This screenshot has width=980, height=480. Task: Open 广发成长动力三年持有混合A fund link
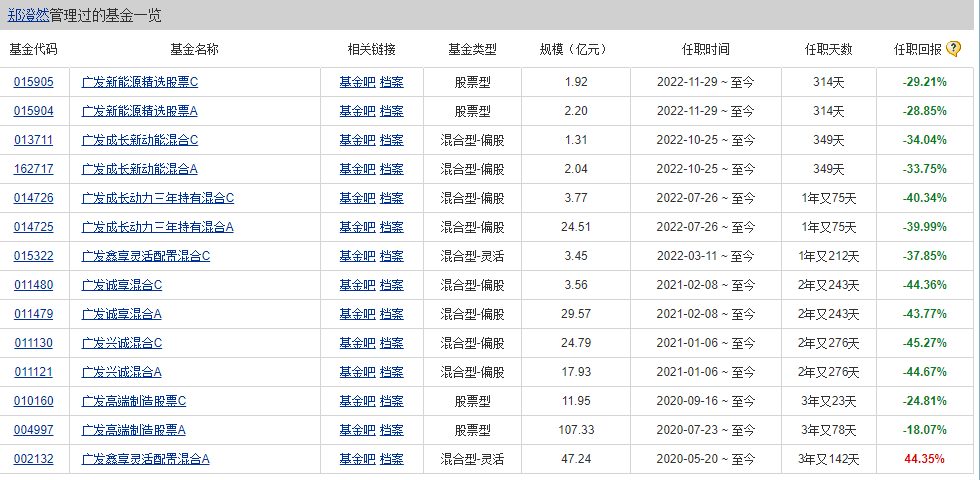[157, 227]
